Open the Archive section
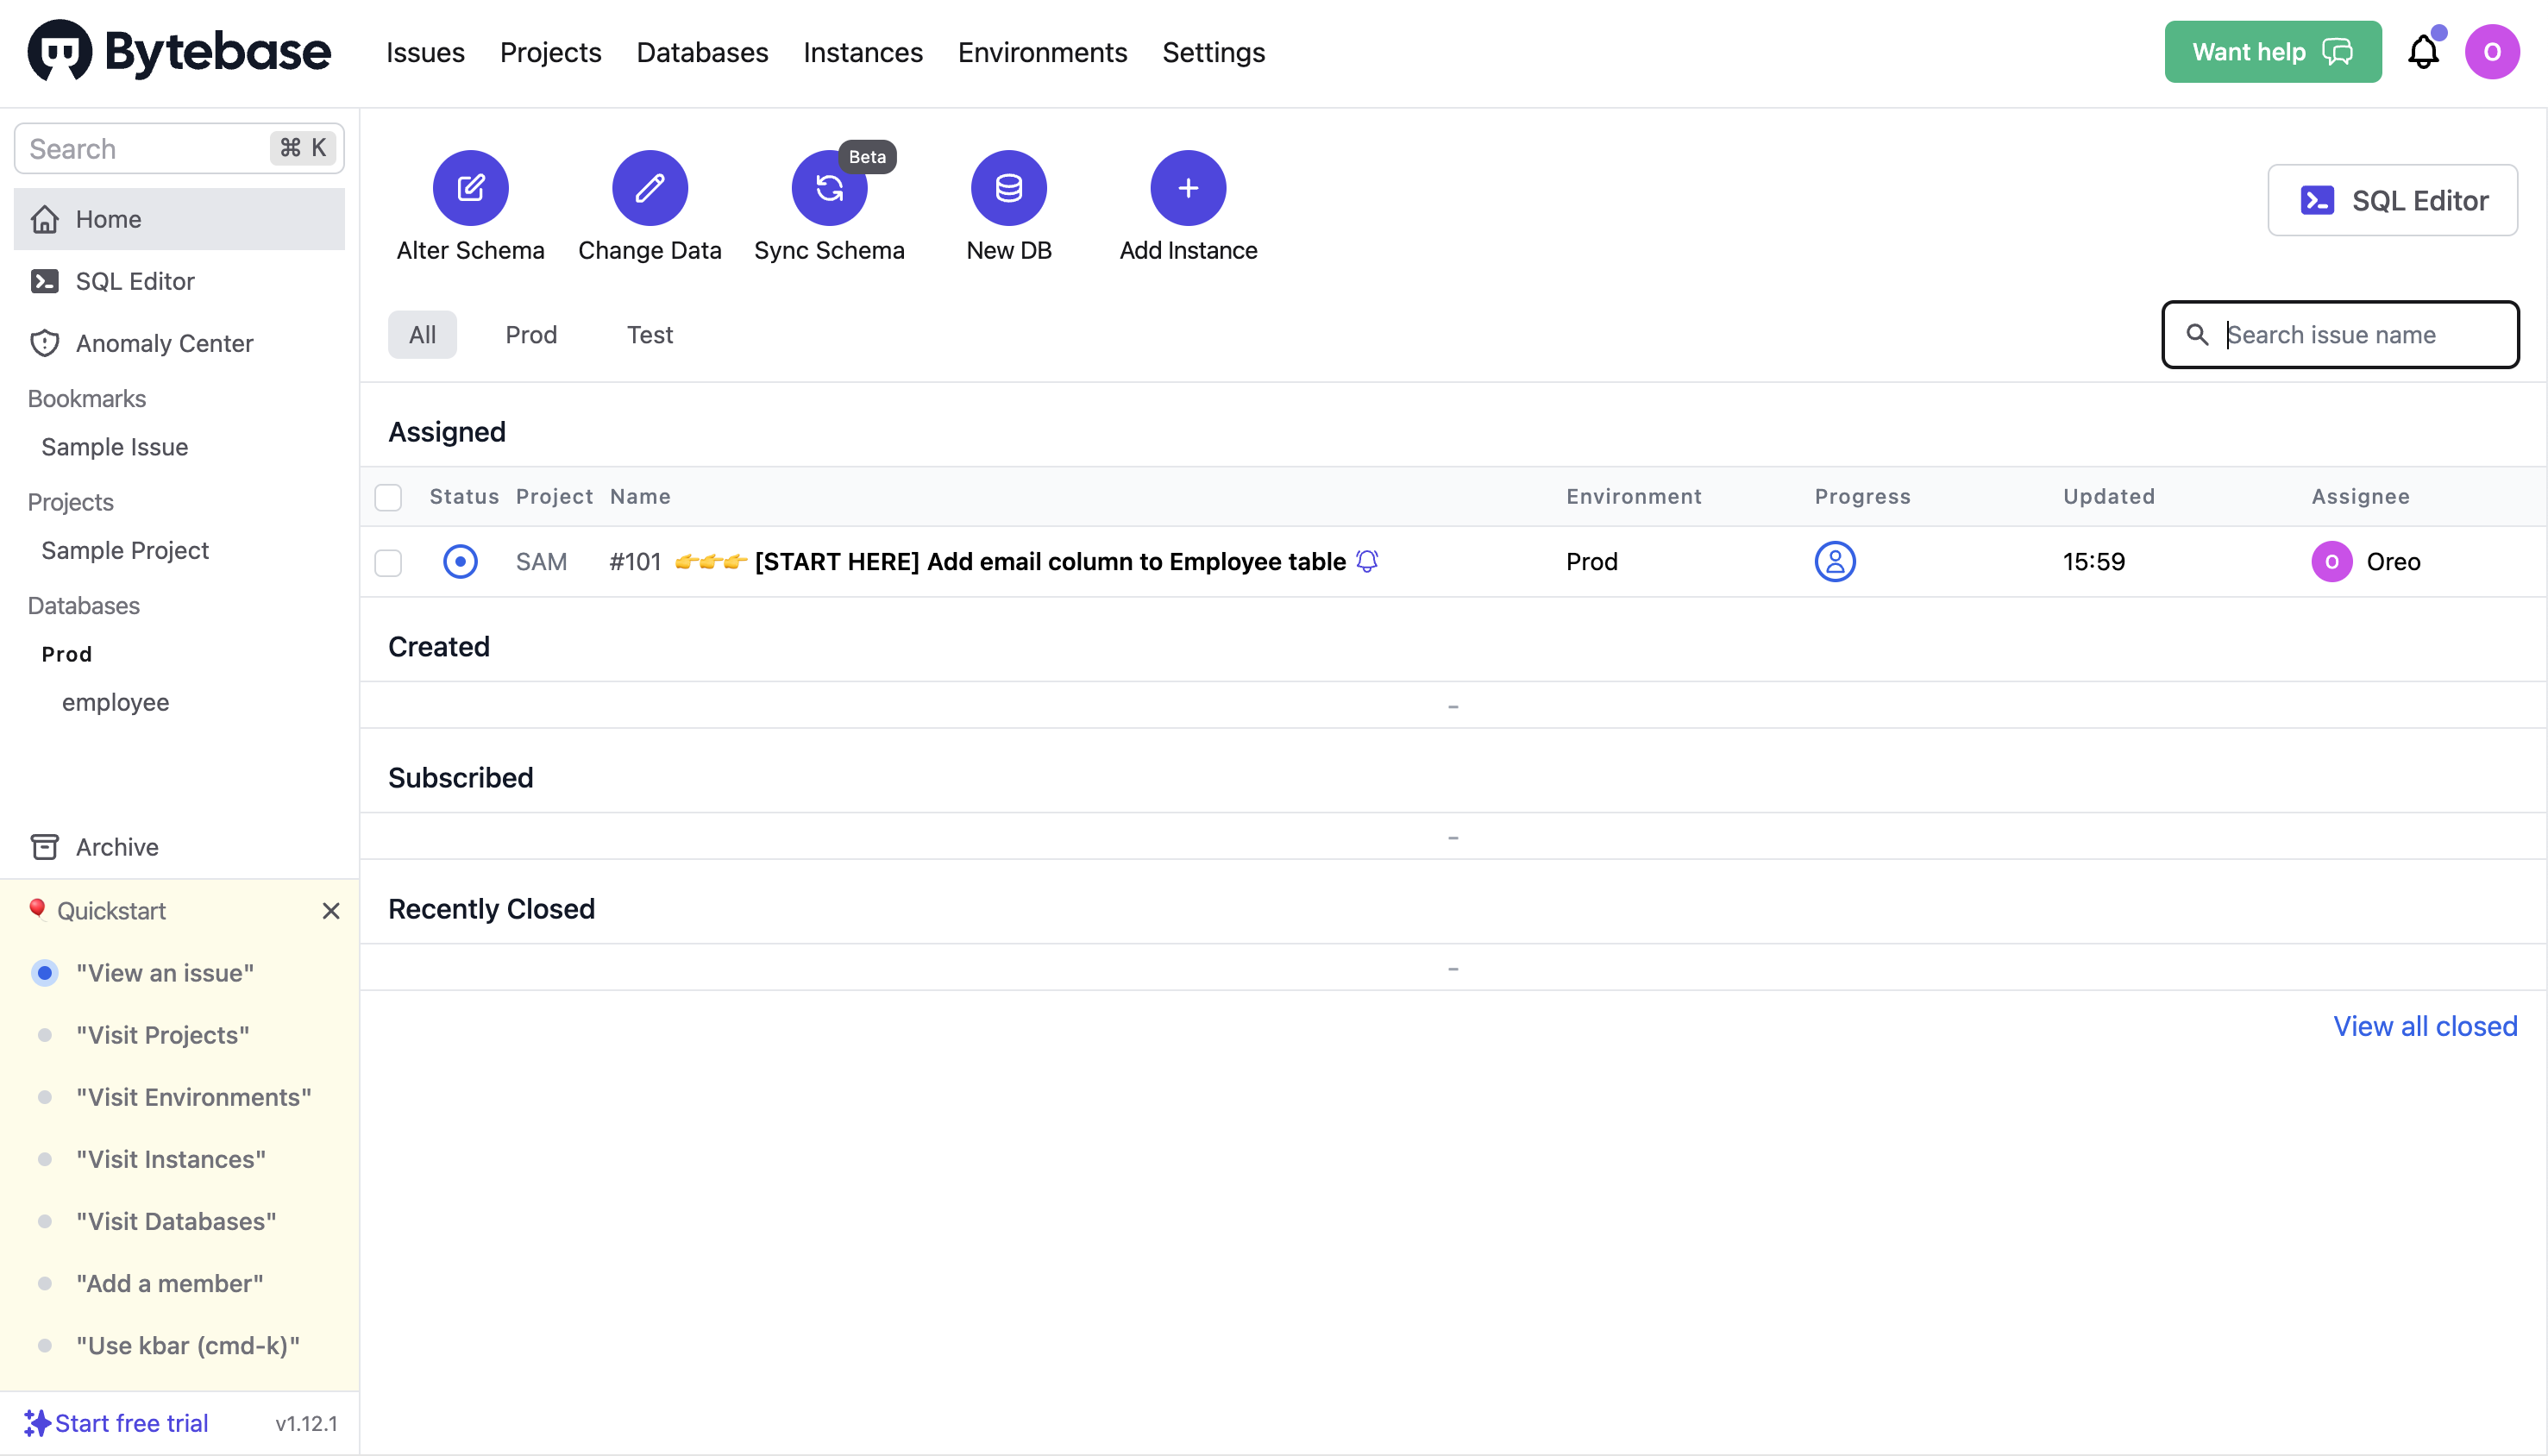Image resolution: width=2548 pixels, height=1456 pixels. pyautogui.click(x=117, y=846)
